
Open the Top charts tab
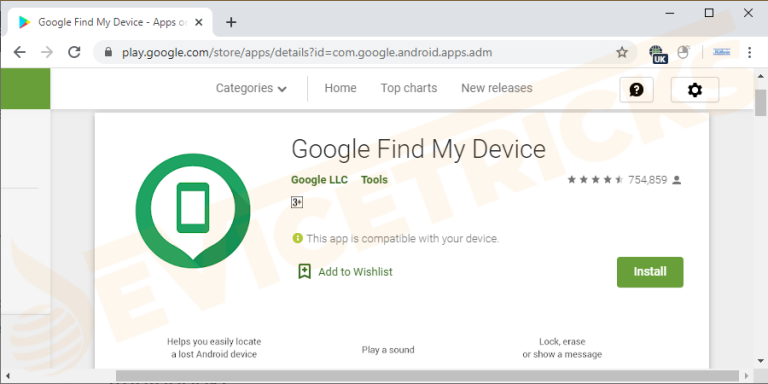point(409,88)
